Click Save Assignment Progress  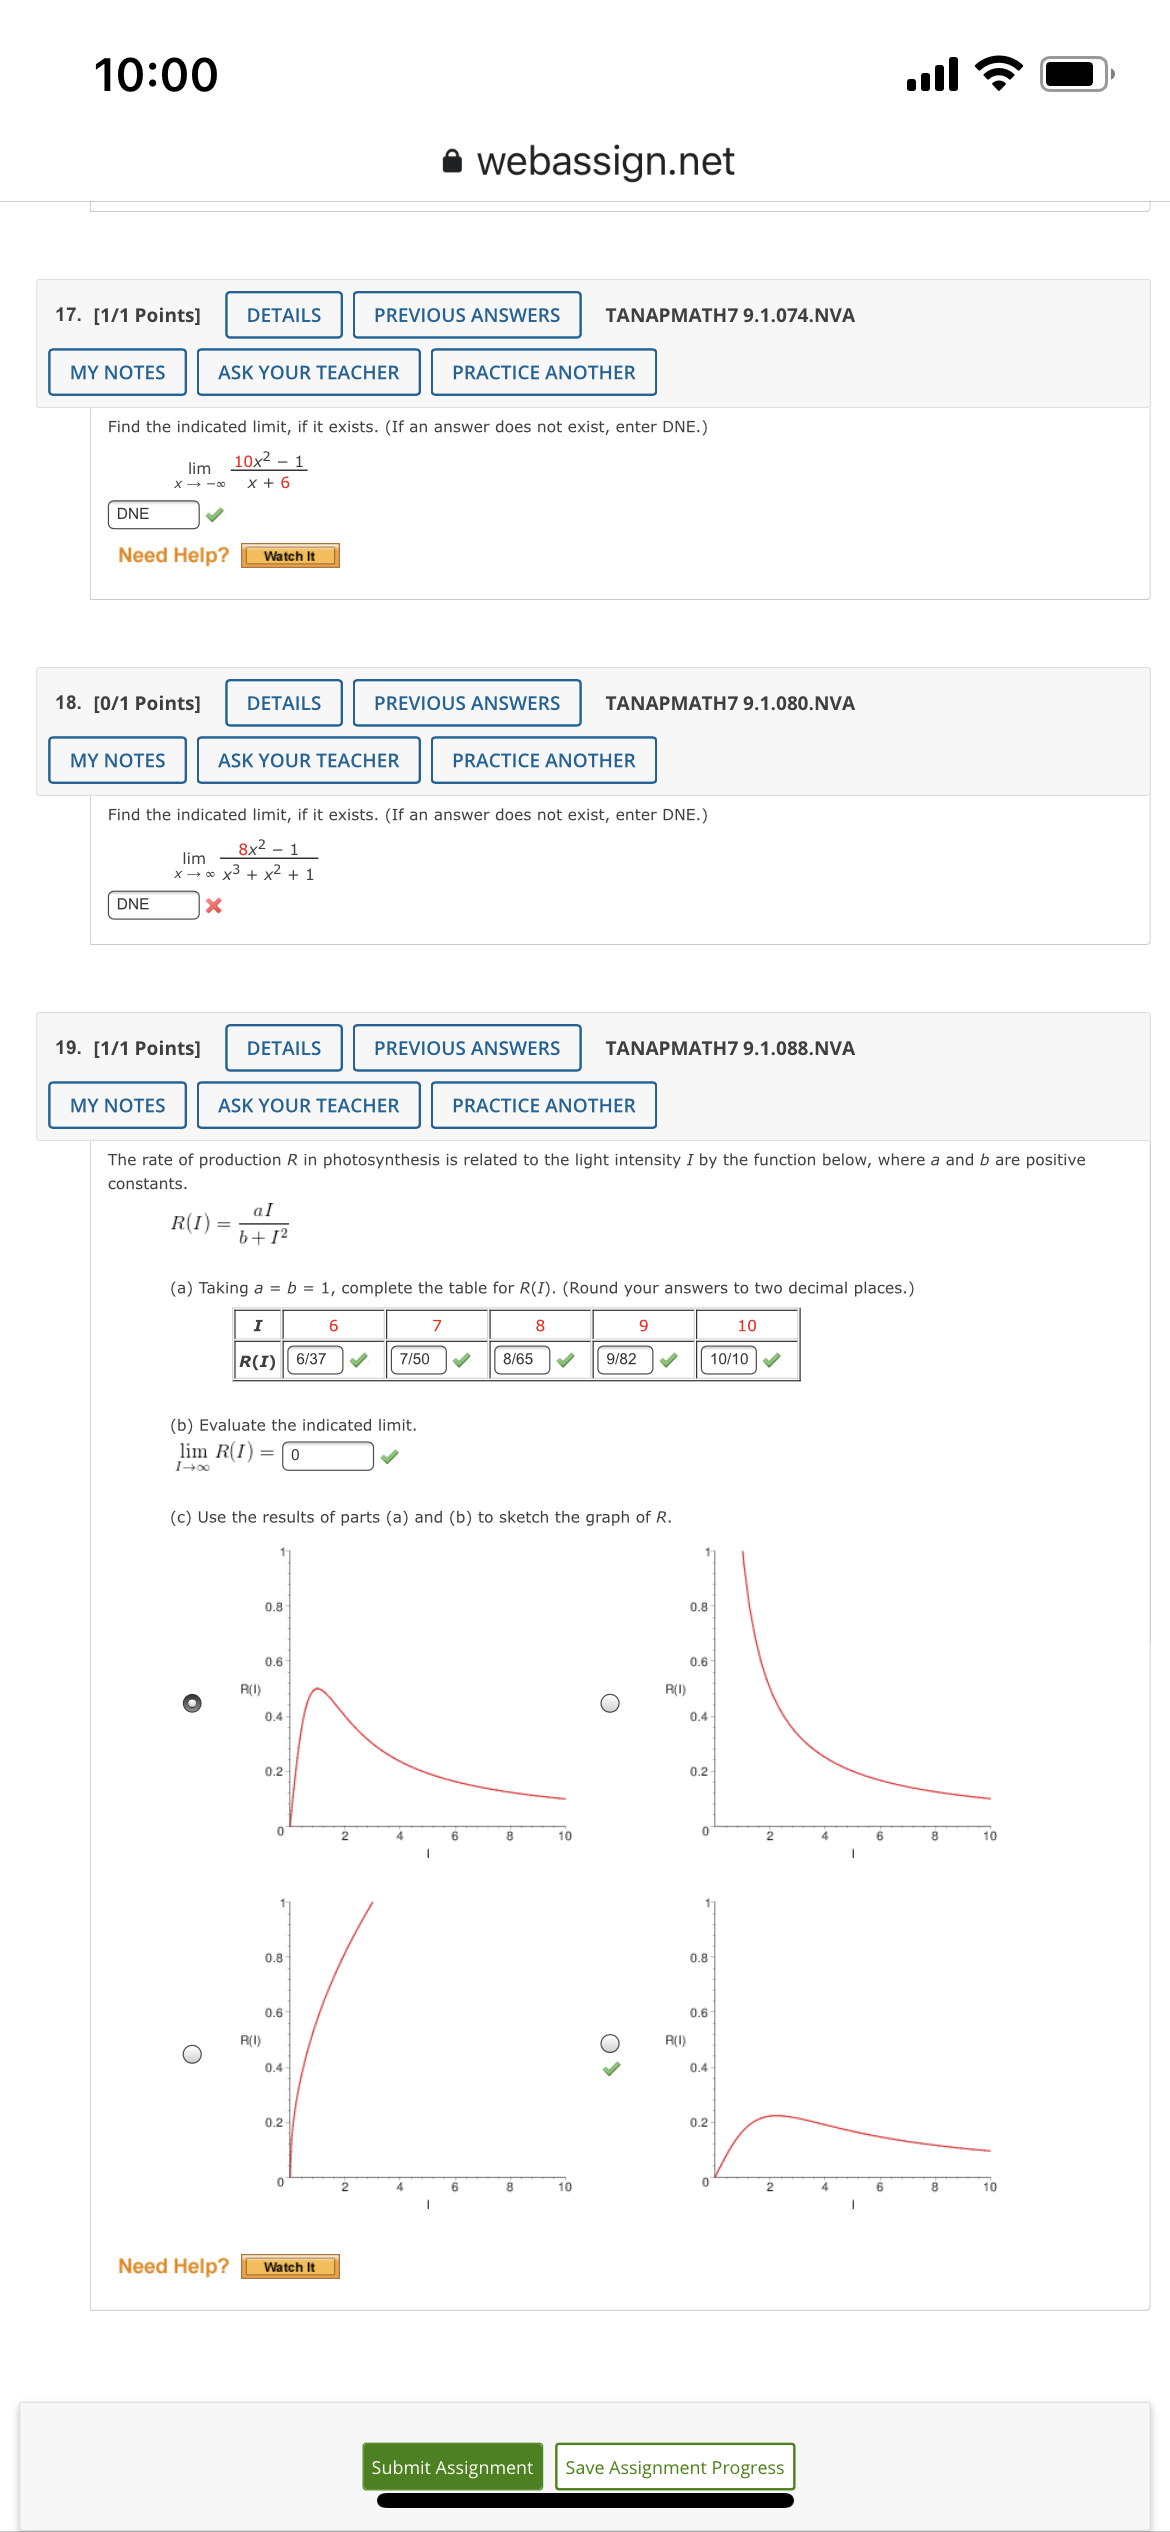pyautogui.click(x=675, y=2467)
